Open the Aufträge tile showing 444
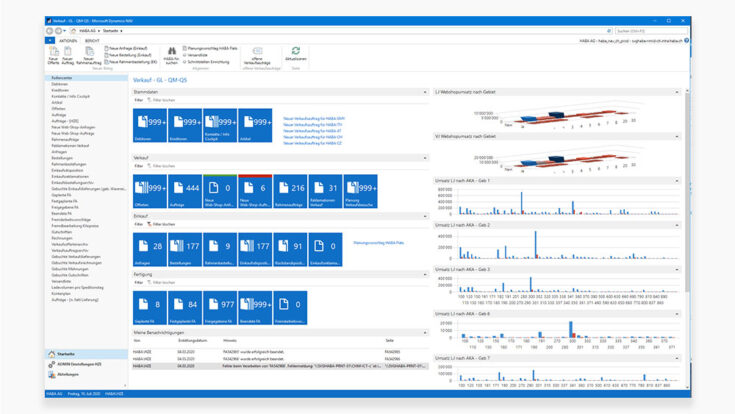Viewport: 735px width, 414px height. 186,190
